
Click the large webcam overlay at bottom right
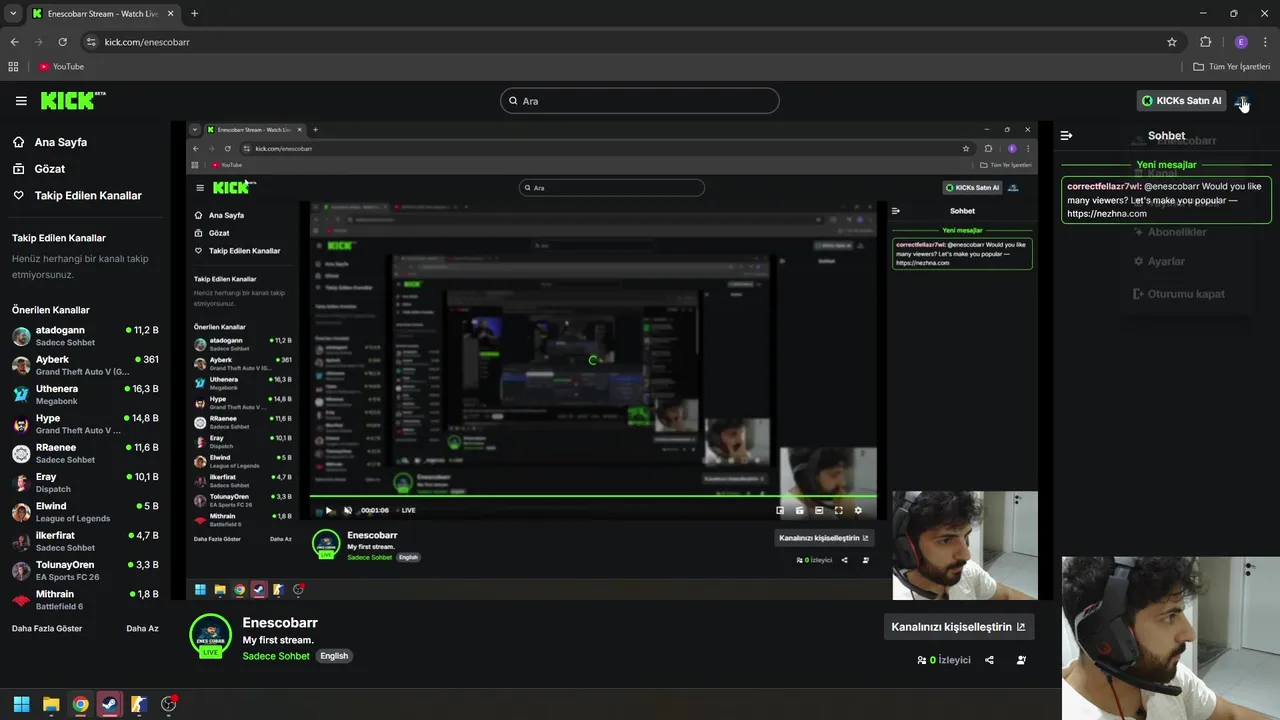(1171, 638)
